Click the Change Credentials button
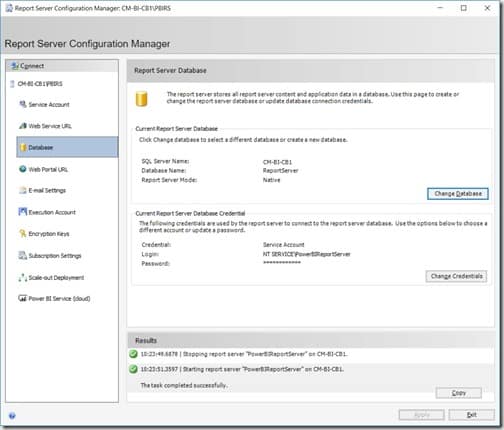The width and height of the screenshot is (504, 430). pos(456,276)
